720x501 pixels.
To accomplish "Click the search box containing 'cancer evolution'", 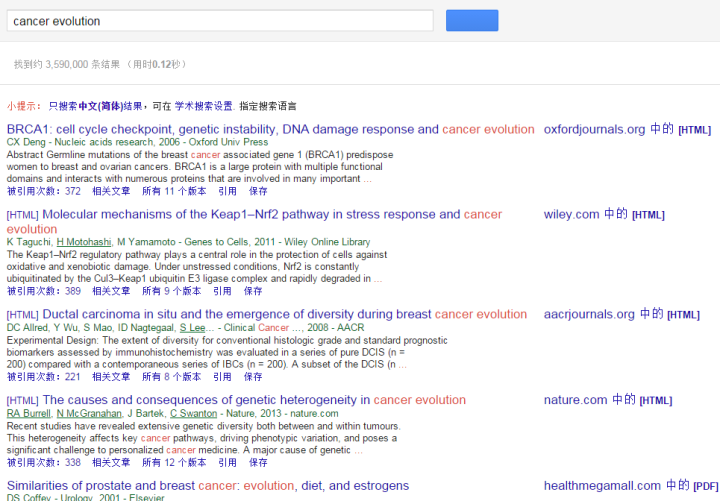I will pos(220,21).
